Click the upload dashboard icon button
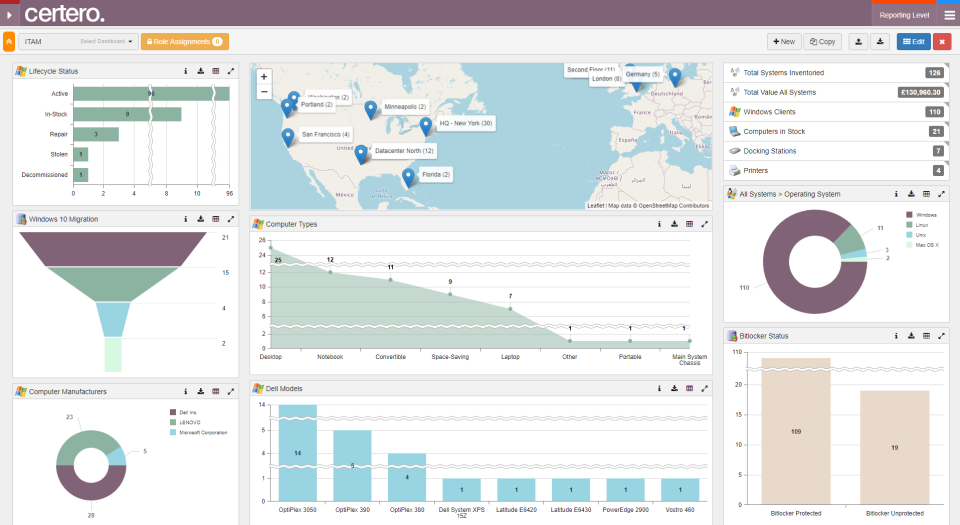 (858, 42)
